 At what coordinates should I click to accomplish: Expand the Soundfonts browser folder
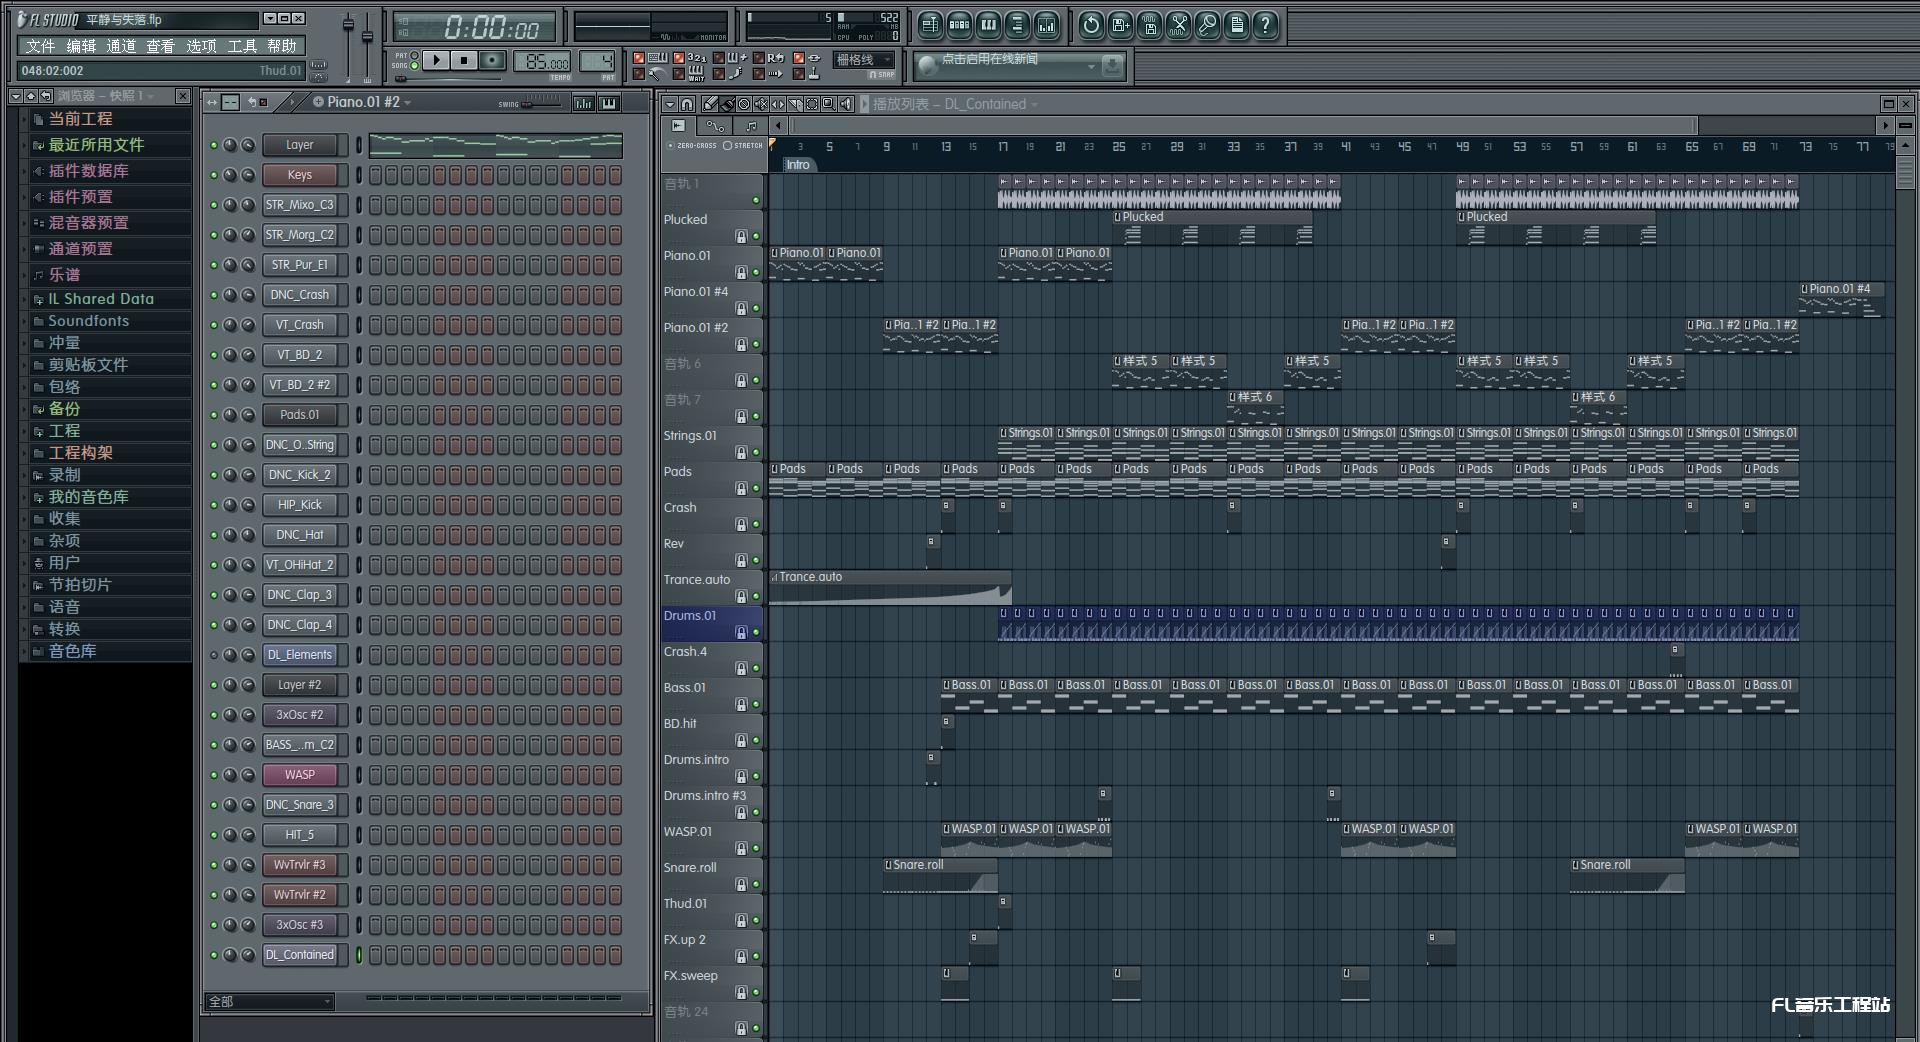(x=110, y=321)
